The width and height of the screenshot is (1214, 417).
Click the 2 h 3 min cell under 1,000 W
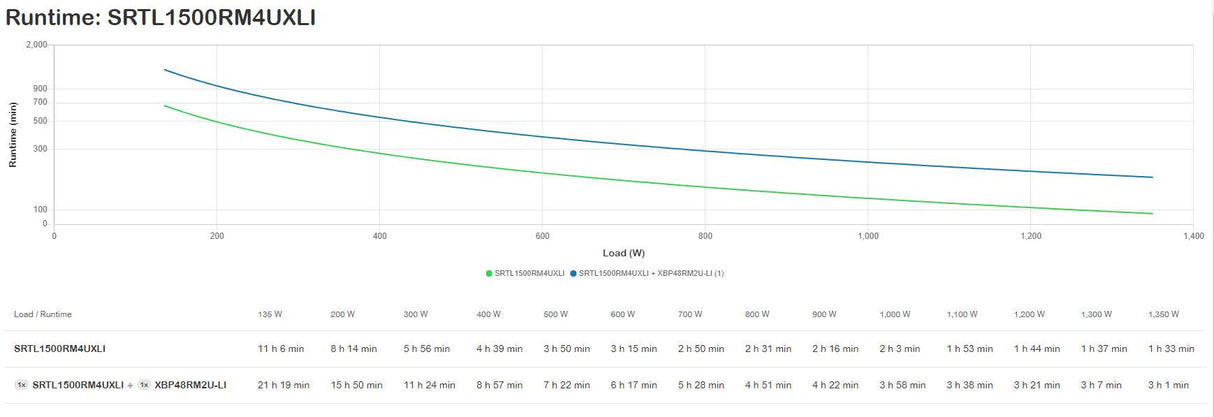click(x=901, y=349)
